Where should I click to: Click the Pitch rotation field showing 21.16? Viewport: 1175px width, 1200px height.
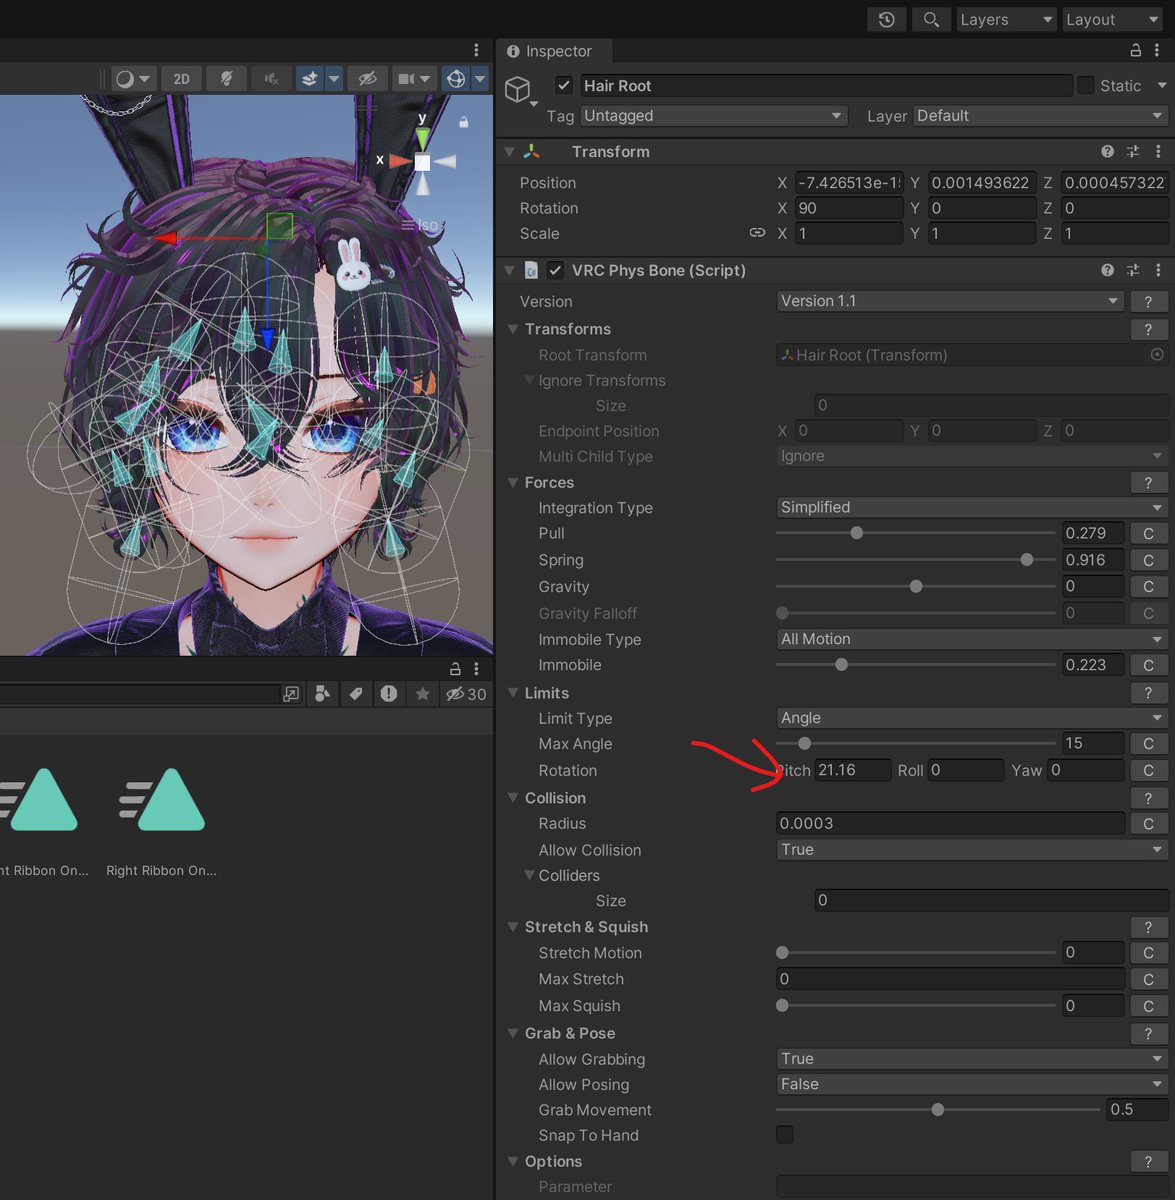click(x=853, y=770)
